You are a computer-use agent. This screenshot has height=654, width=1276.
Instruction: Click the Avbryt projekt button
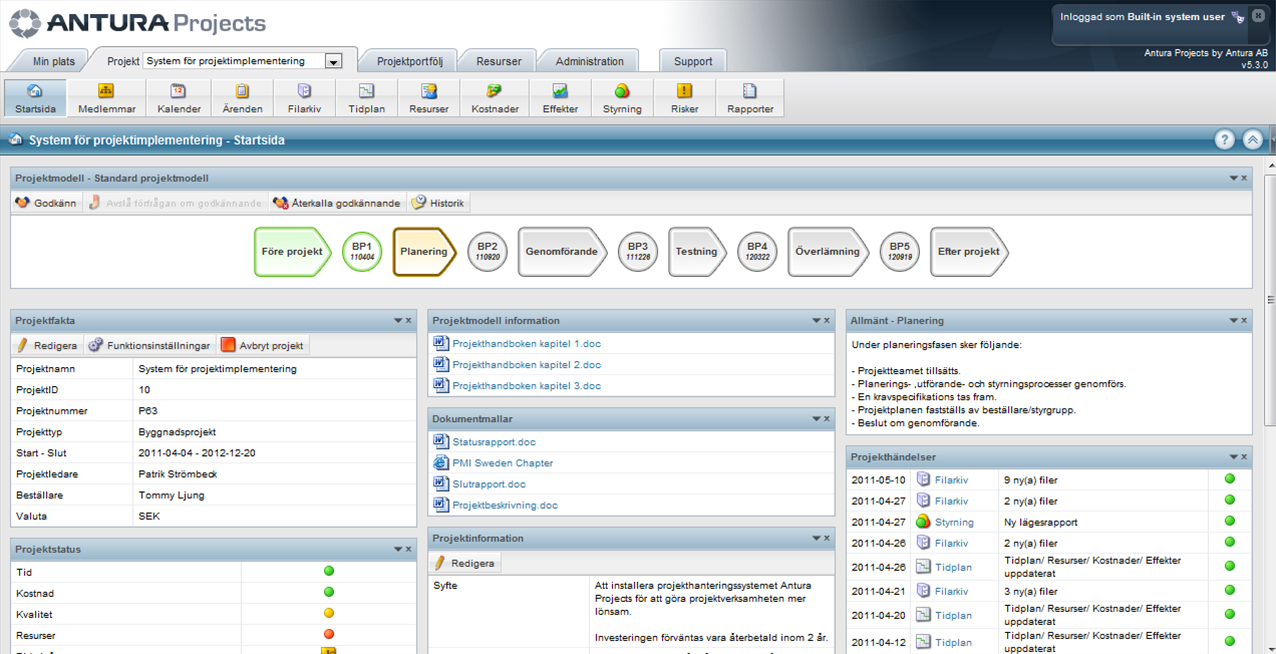pos(263,345)
